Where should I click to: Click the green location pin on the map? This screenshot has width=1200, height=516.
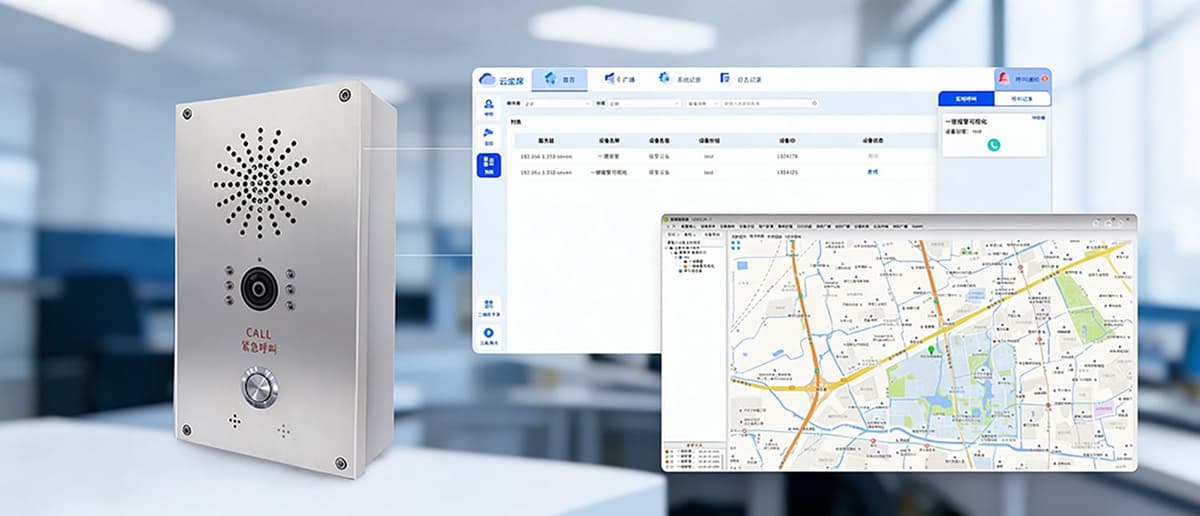pos(931,351)
